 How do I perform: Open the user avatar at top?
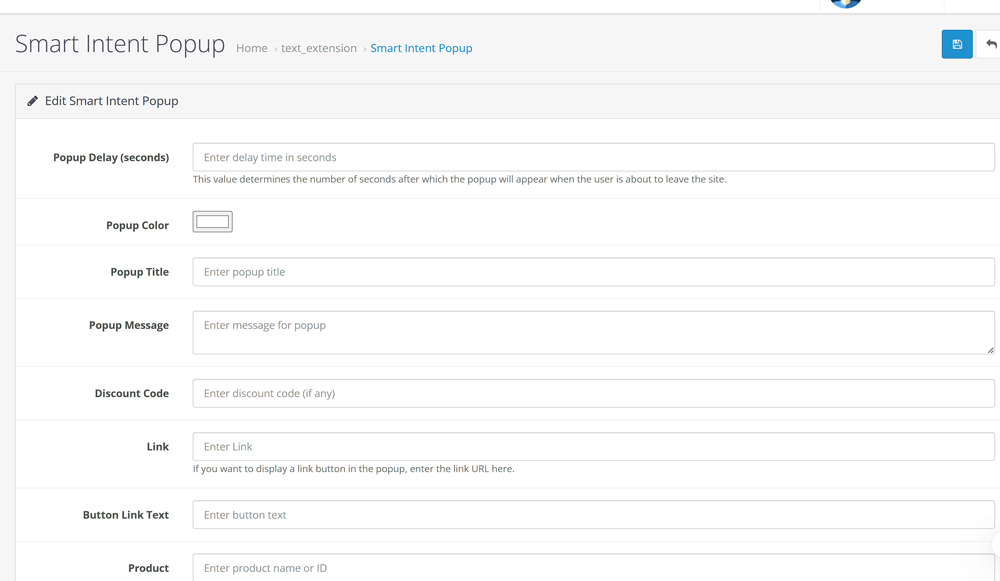(x=846, y=3)
